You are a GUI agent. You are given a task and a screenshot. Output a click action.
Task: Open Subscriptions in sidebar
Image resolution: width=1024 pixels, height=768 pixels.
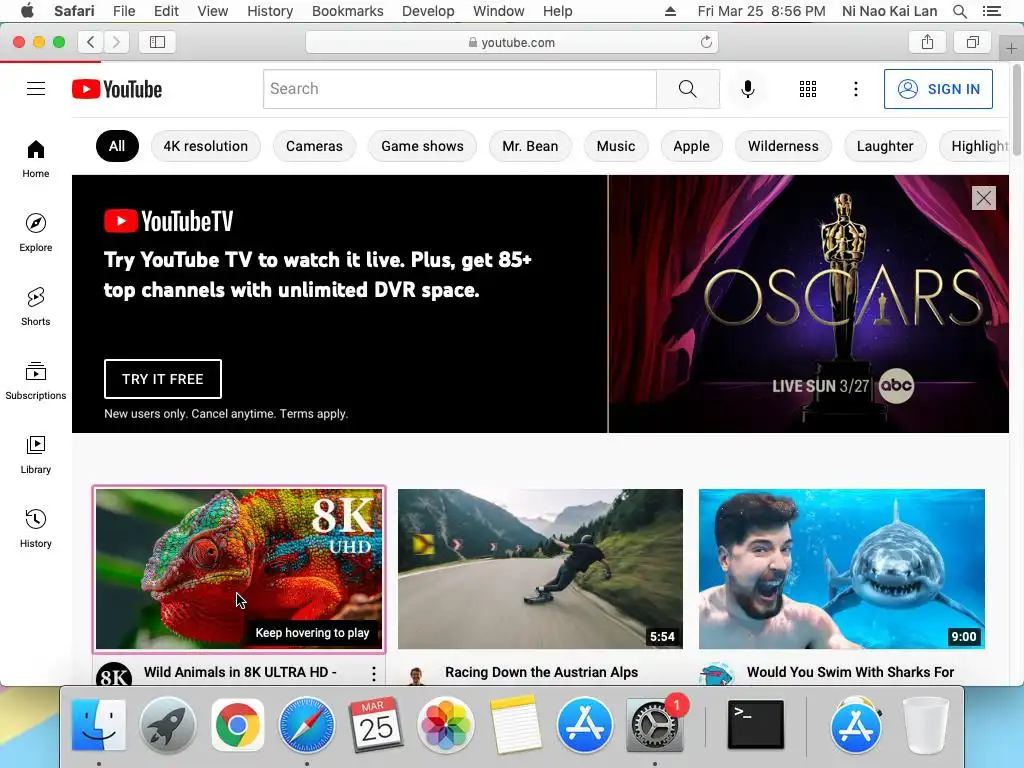(x=36, y=380)
